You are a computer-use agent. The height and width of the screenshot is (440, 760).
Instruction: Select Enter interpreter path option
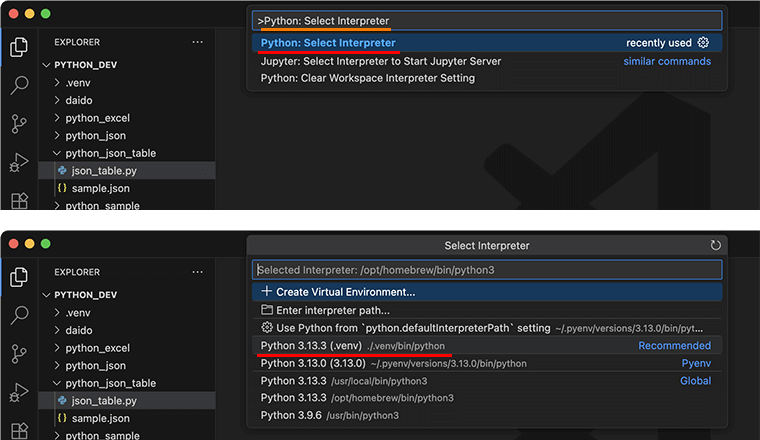(487, 310)
